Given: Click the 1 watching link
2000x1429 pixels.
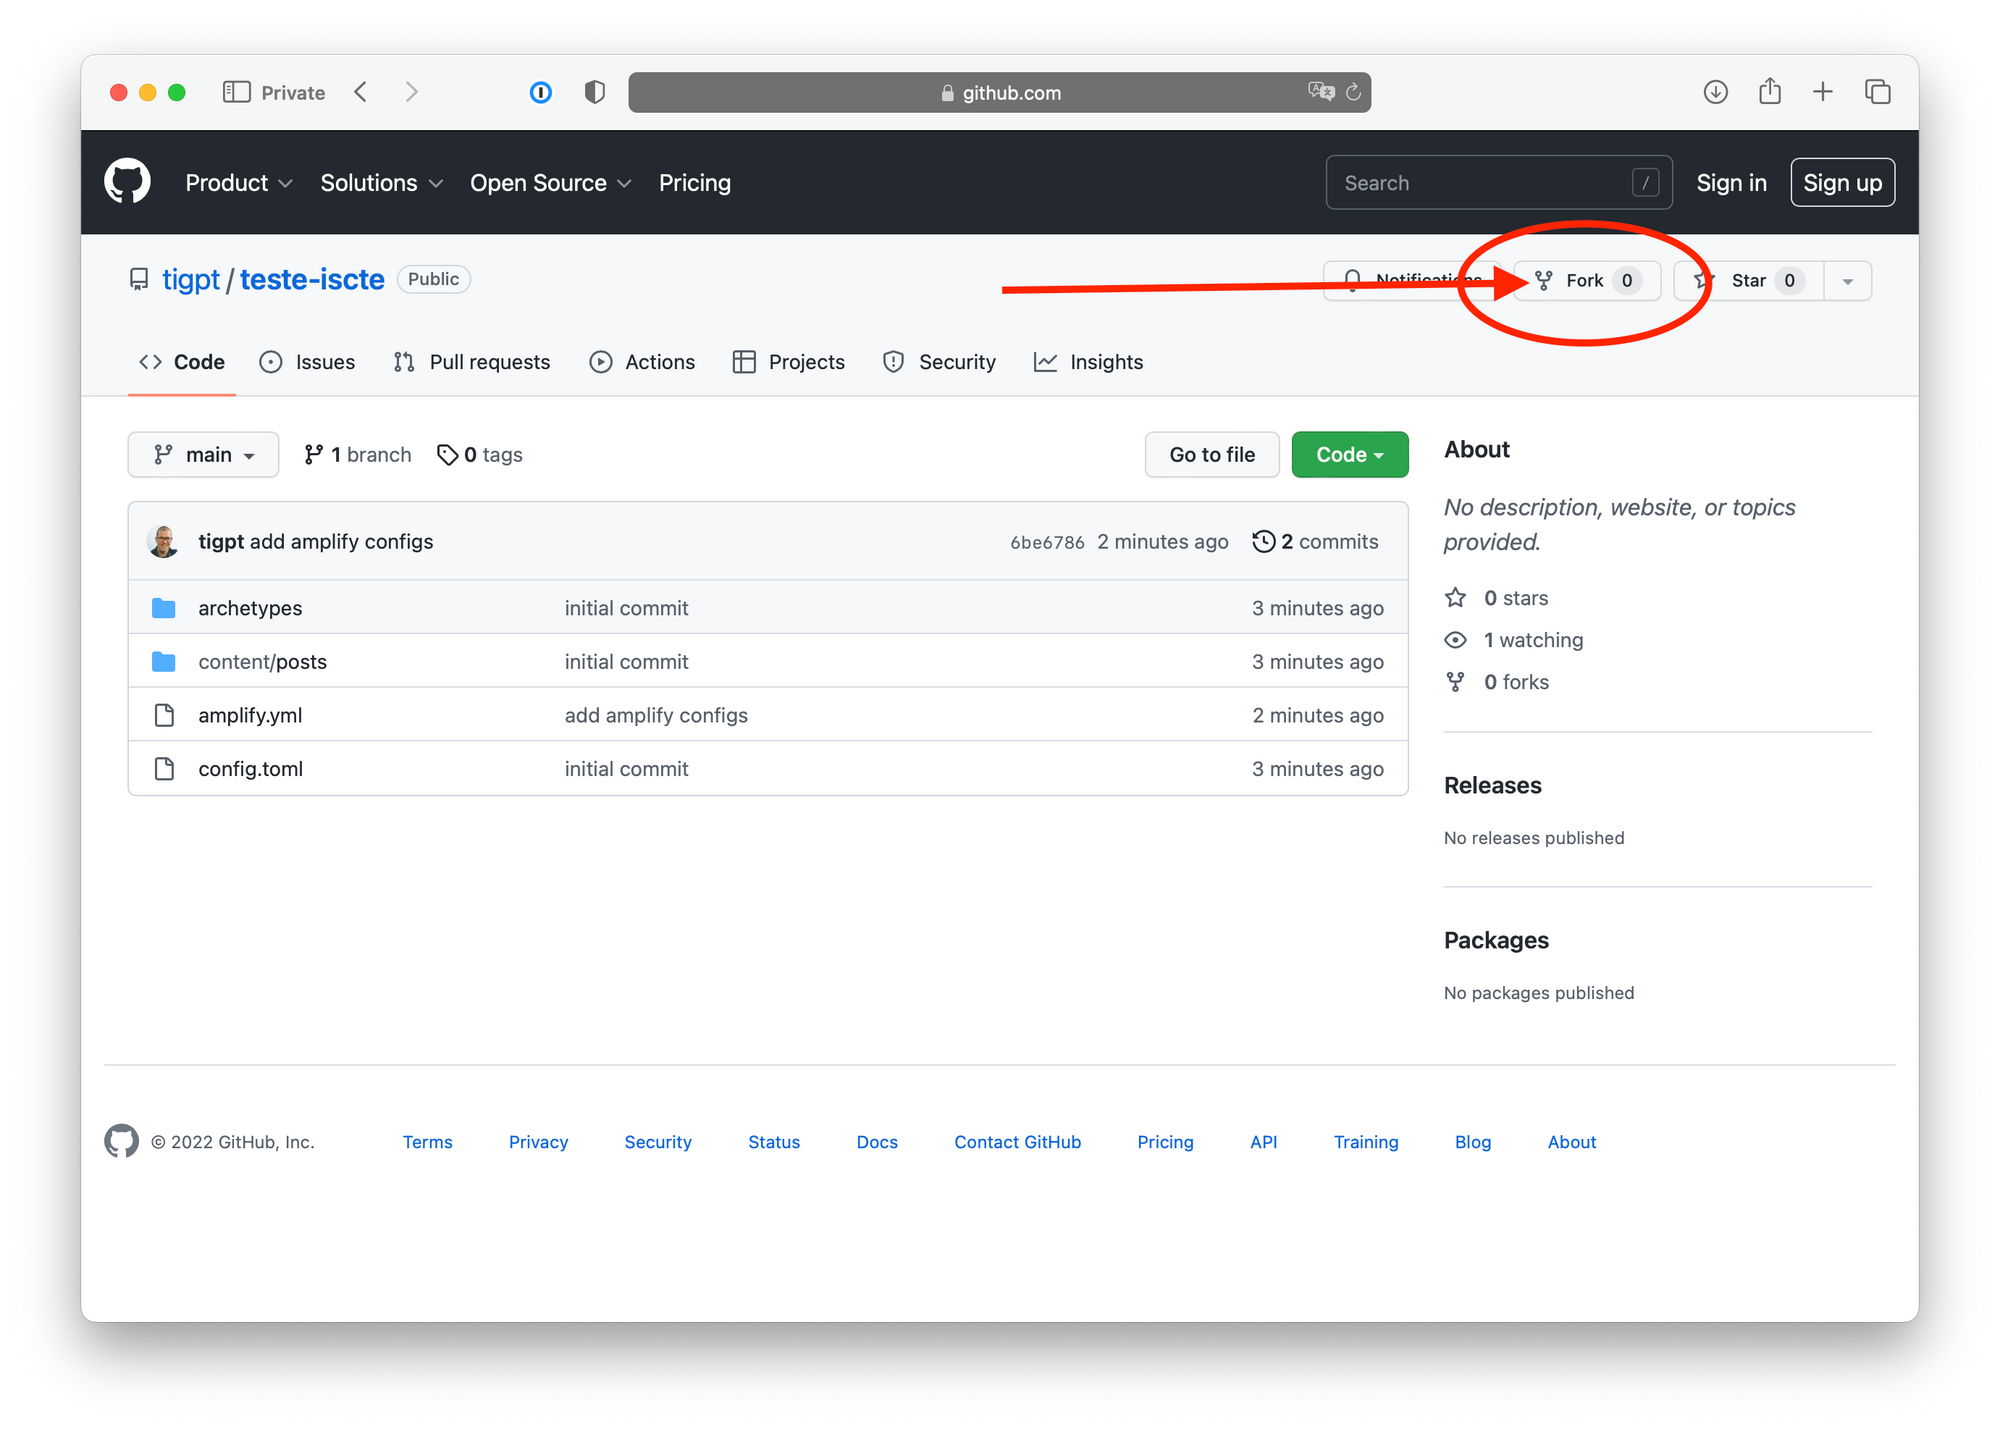Looking at the screenshot, I should pos(1514,640).
